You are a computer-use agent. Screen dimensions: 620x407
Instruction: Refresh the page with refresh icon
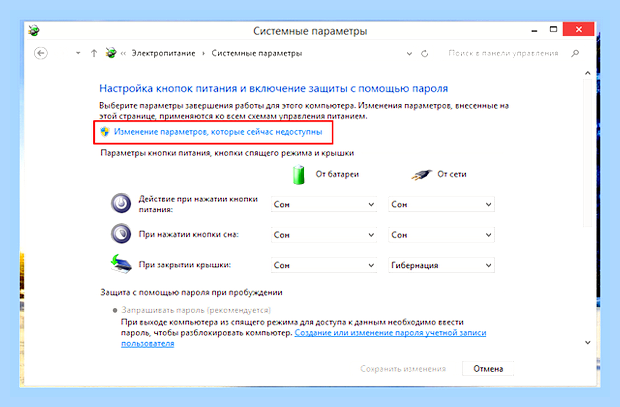(425, 53)
